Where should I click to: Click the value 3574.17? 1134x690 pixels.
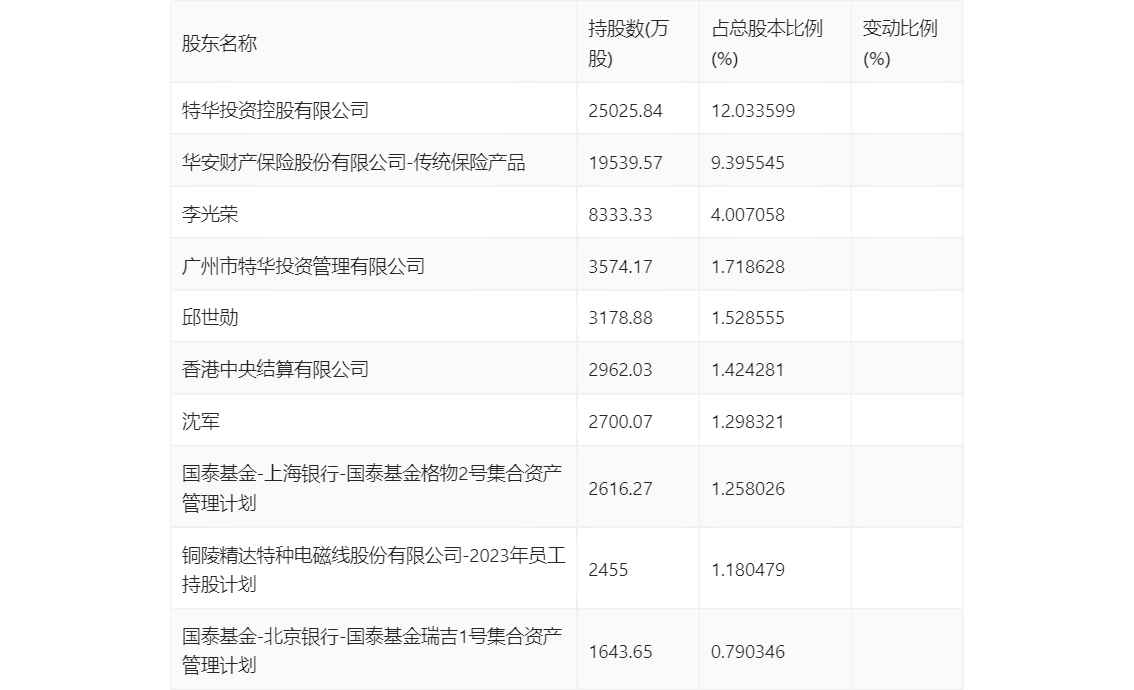click(x=621, y=267)
